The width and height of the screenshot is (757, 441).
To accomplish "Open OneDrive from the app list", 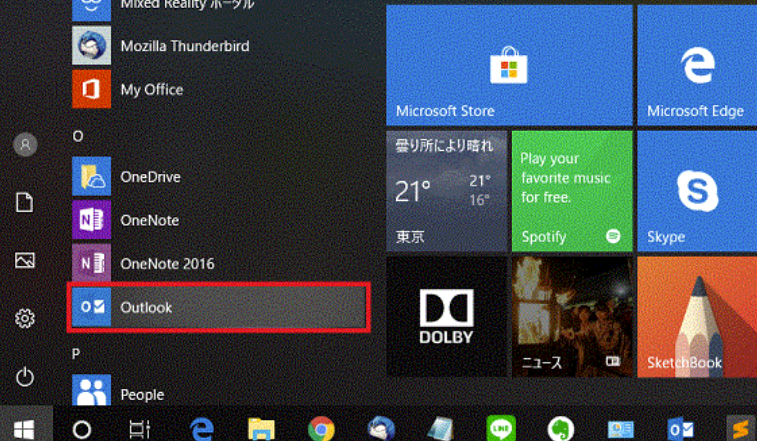I will pos(219,177).
